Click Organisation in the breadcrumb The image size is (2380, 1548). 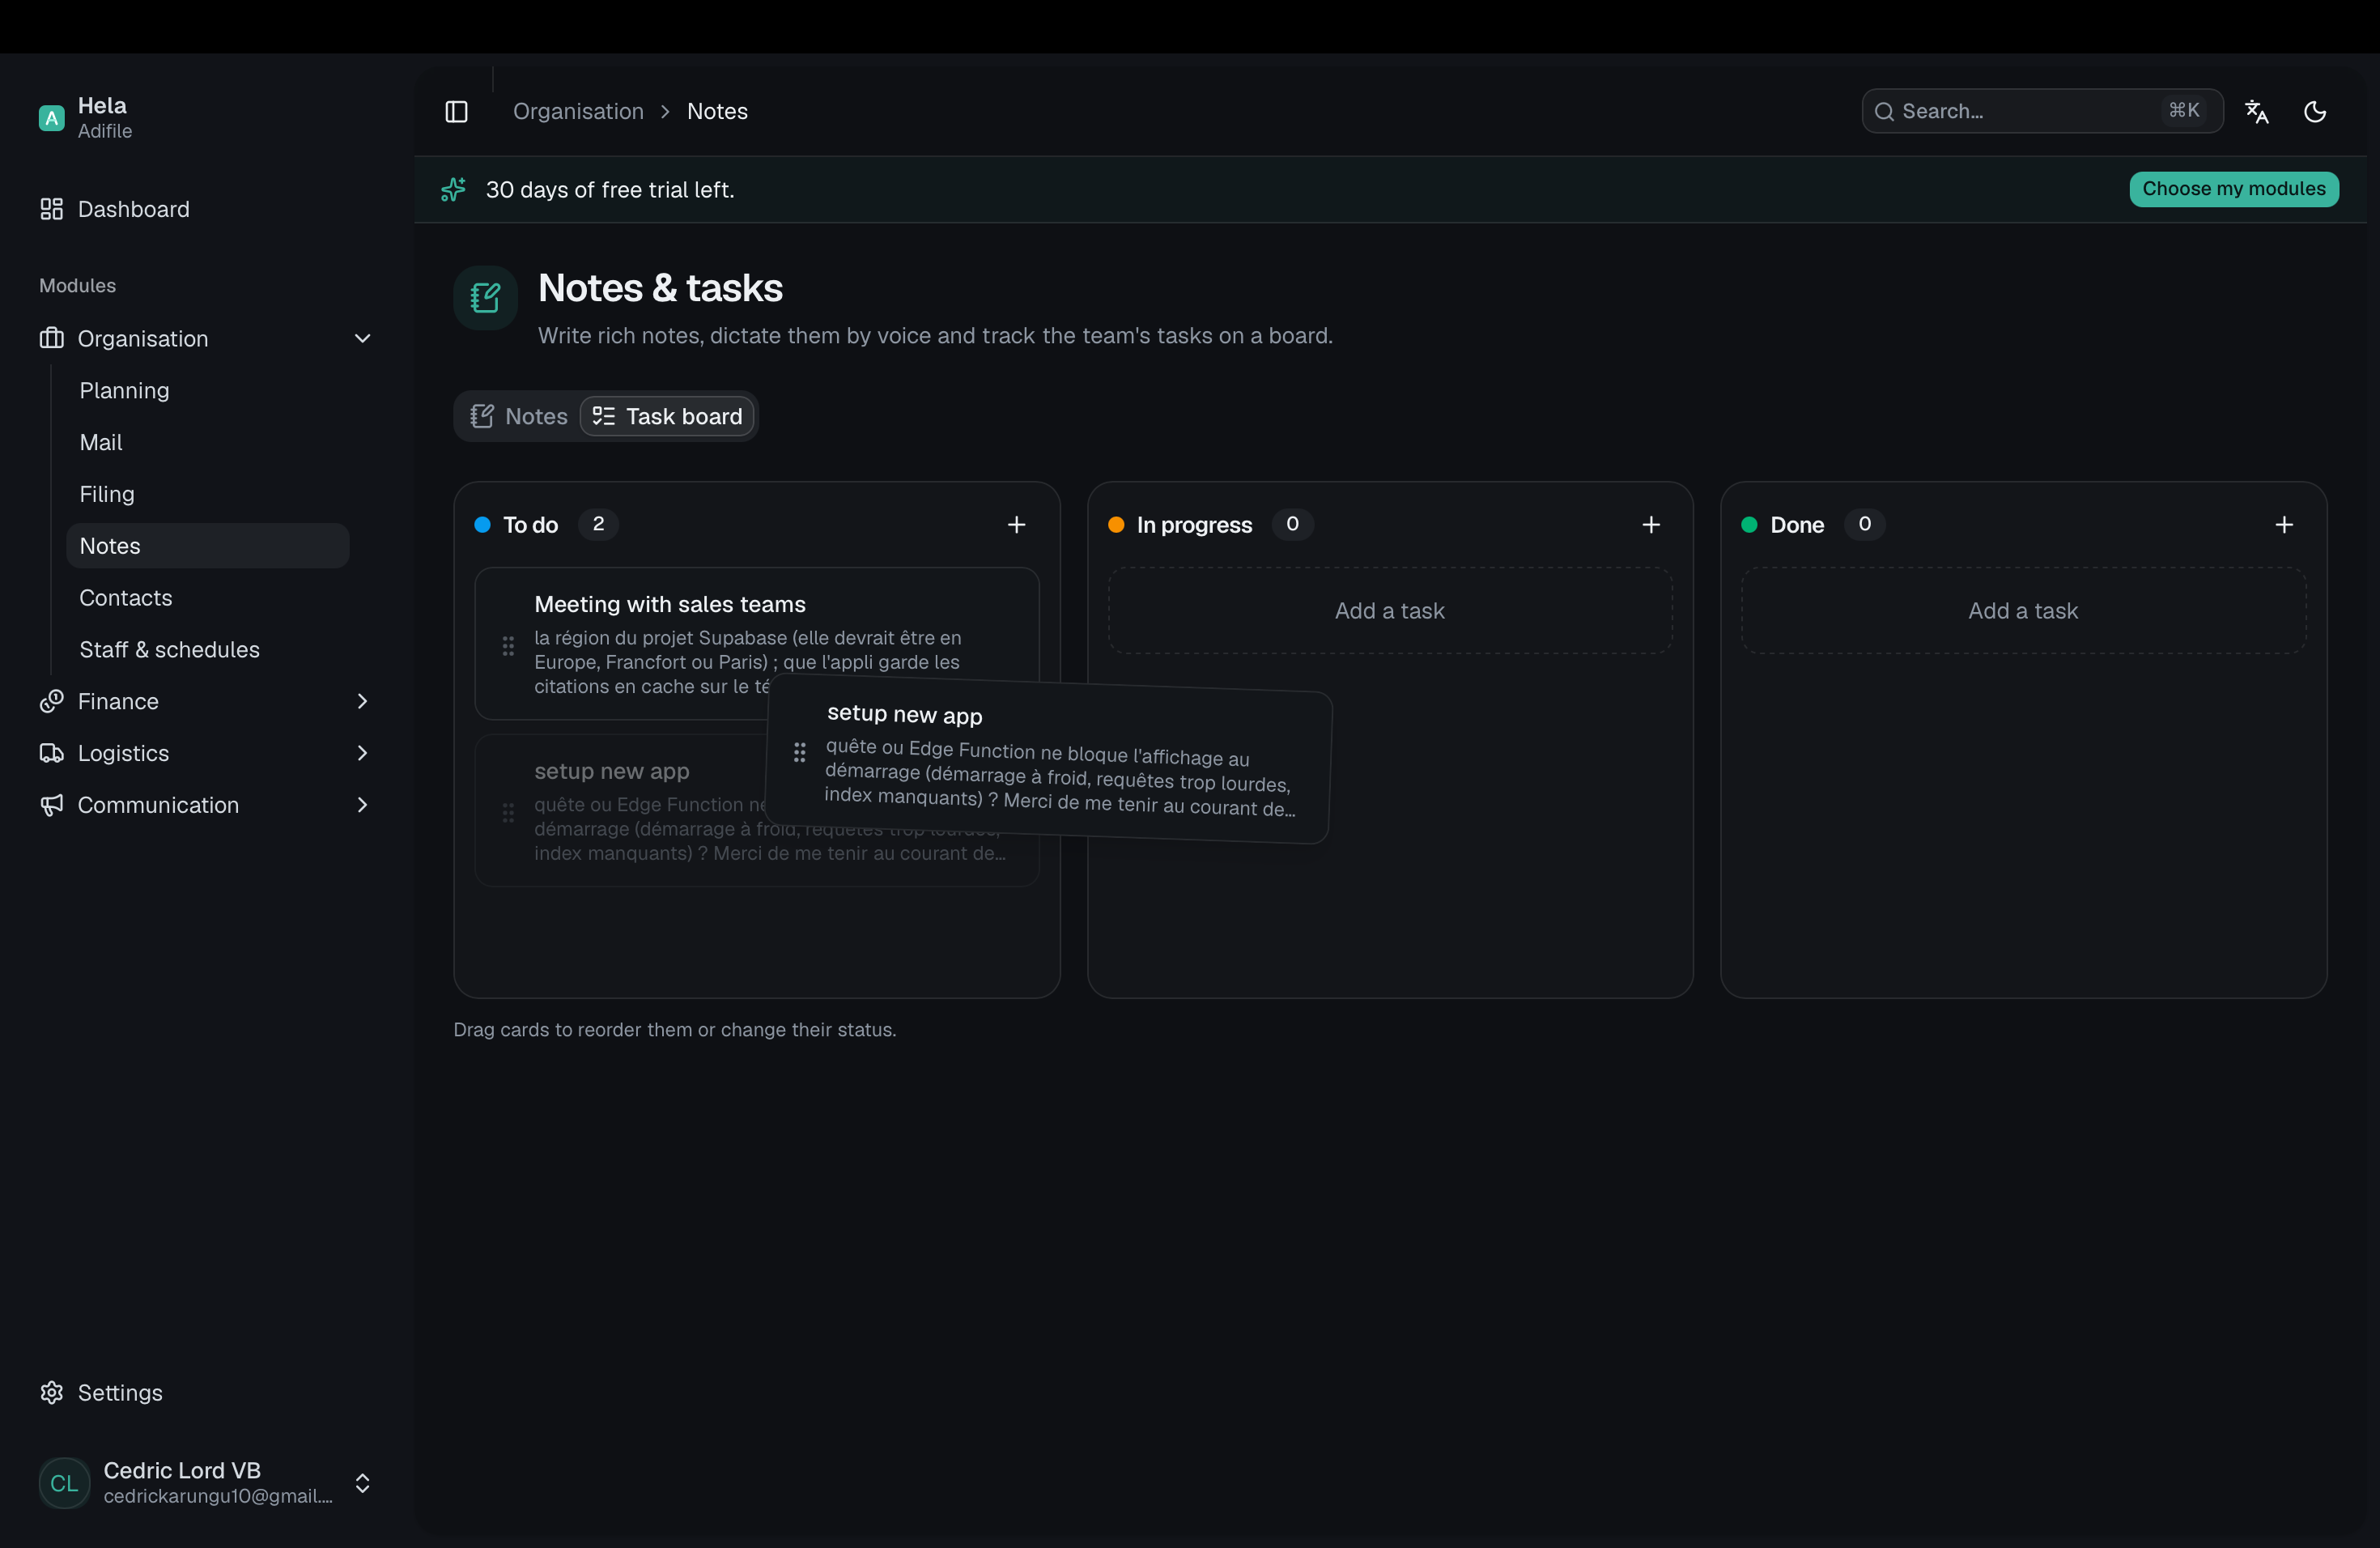578,111
